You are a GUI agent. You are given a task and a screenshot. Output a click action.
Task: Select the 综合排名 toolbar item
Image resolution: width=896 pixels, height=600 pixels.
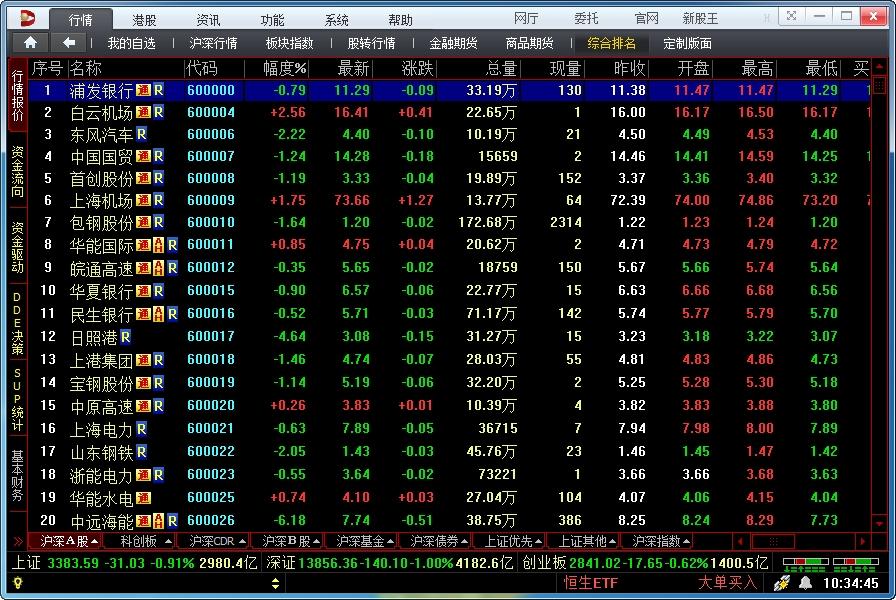point(611,43)
